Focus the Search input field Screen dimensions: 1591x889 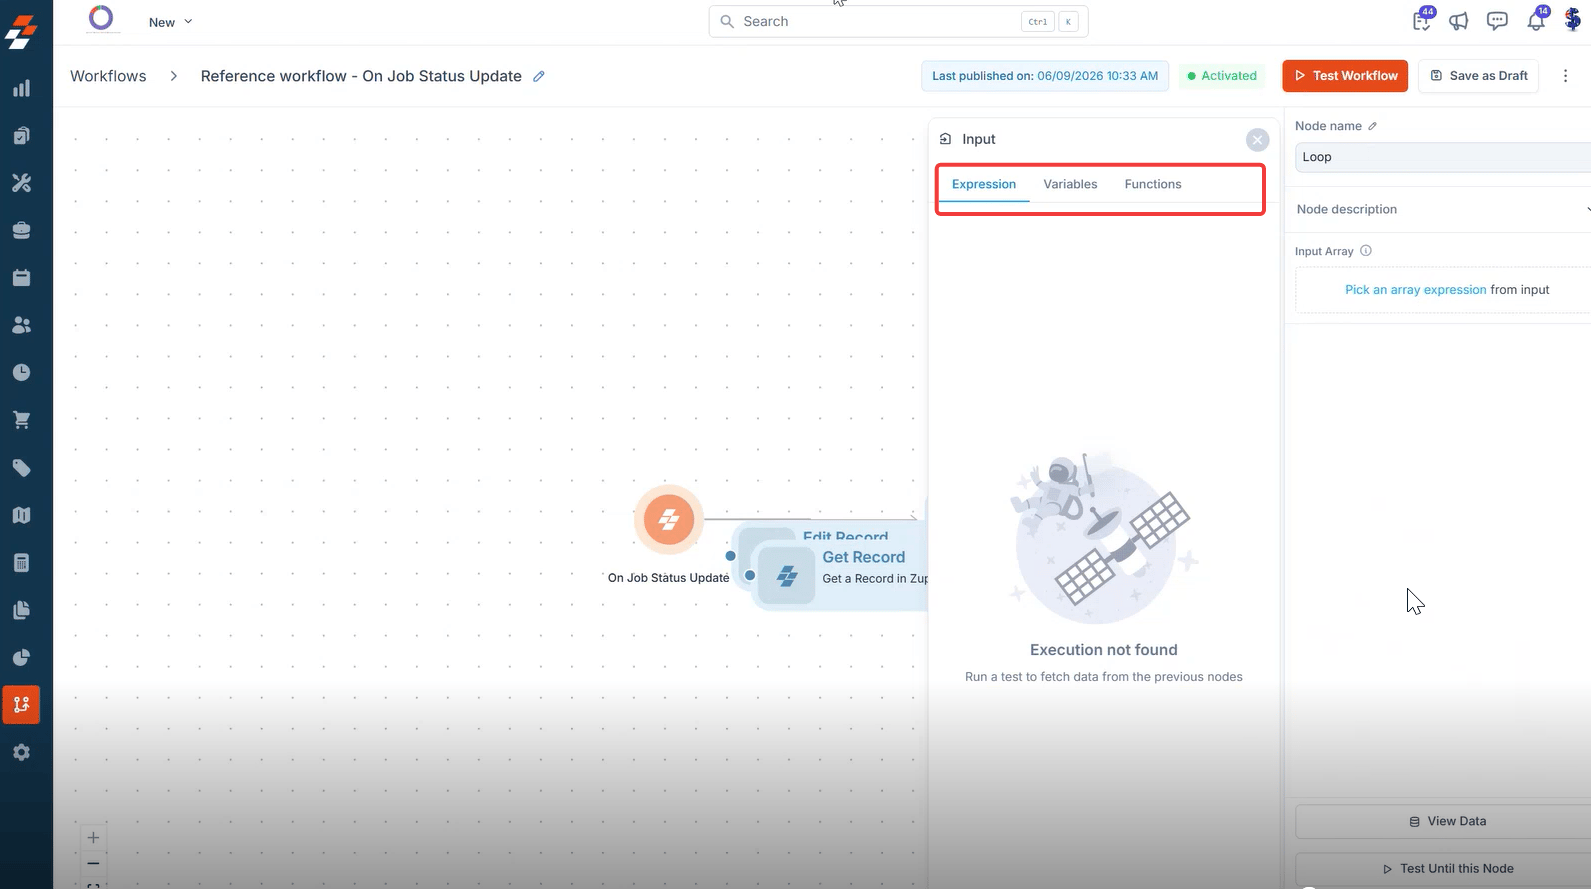[x=898, y=21]
